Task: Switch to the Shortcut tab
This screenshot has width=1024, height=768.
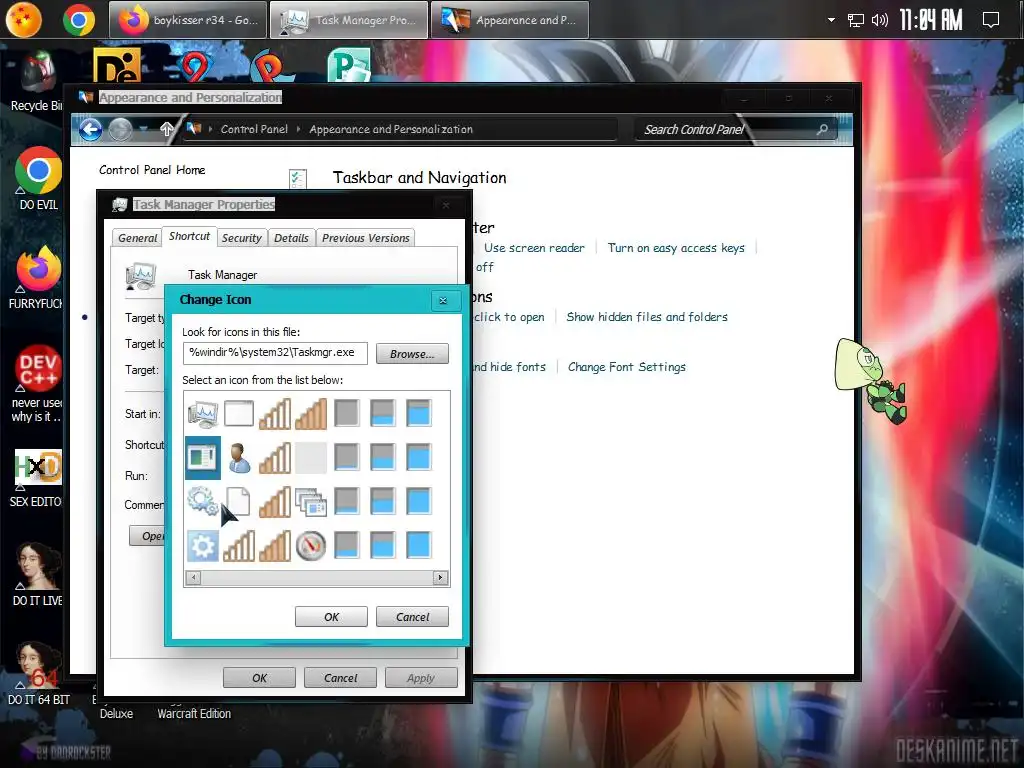Action: click(x=189, y=236)
